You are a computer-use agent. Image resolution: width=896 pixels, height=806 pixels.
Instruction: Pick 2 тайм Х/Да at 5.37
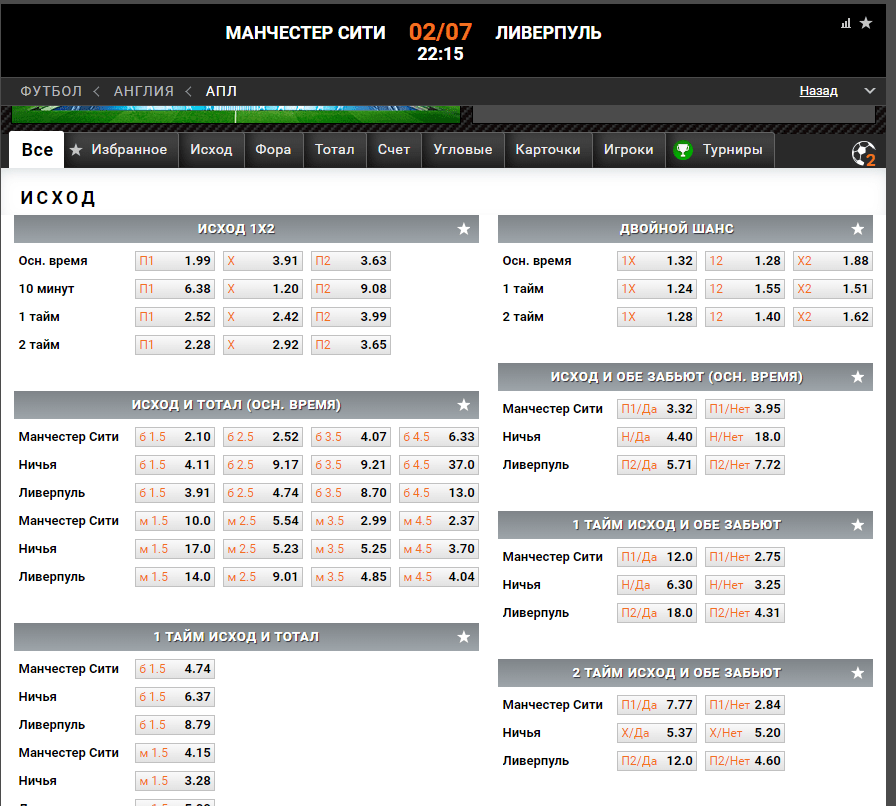(x=657, y=733)
